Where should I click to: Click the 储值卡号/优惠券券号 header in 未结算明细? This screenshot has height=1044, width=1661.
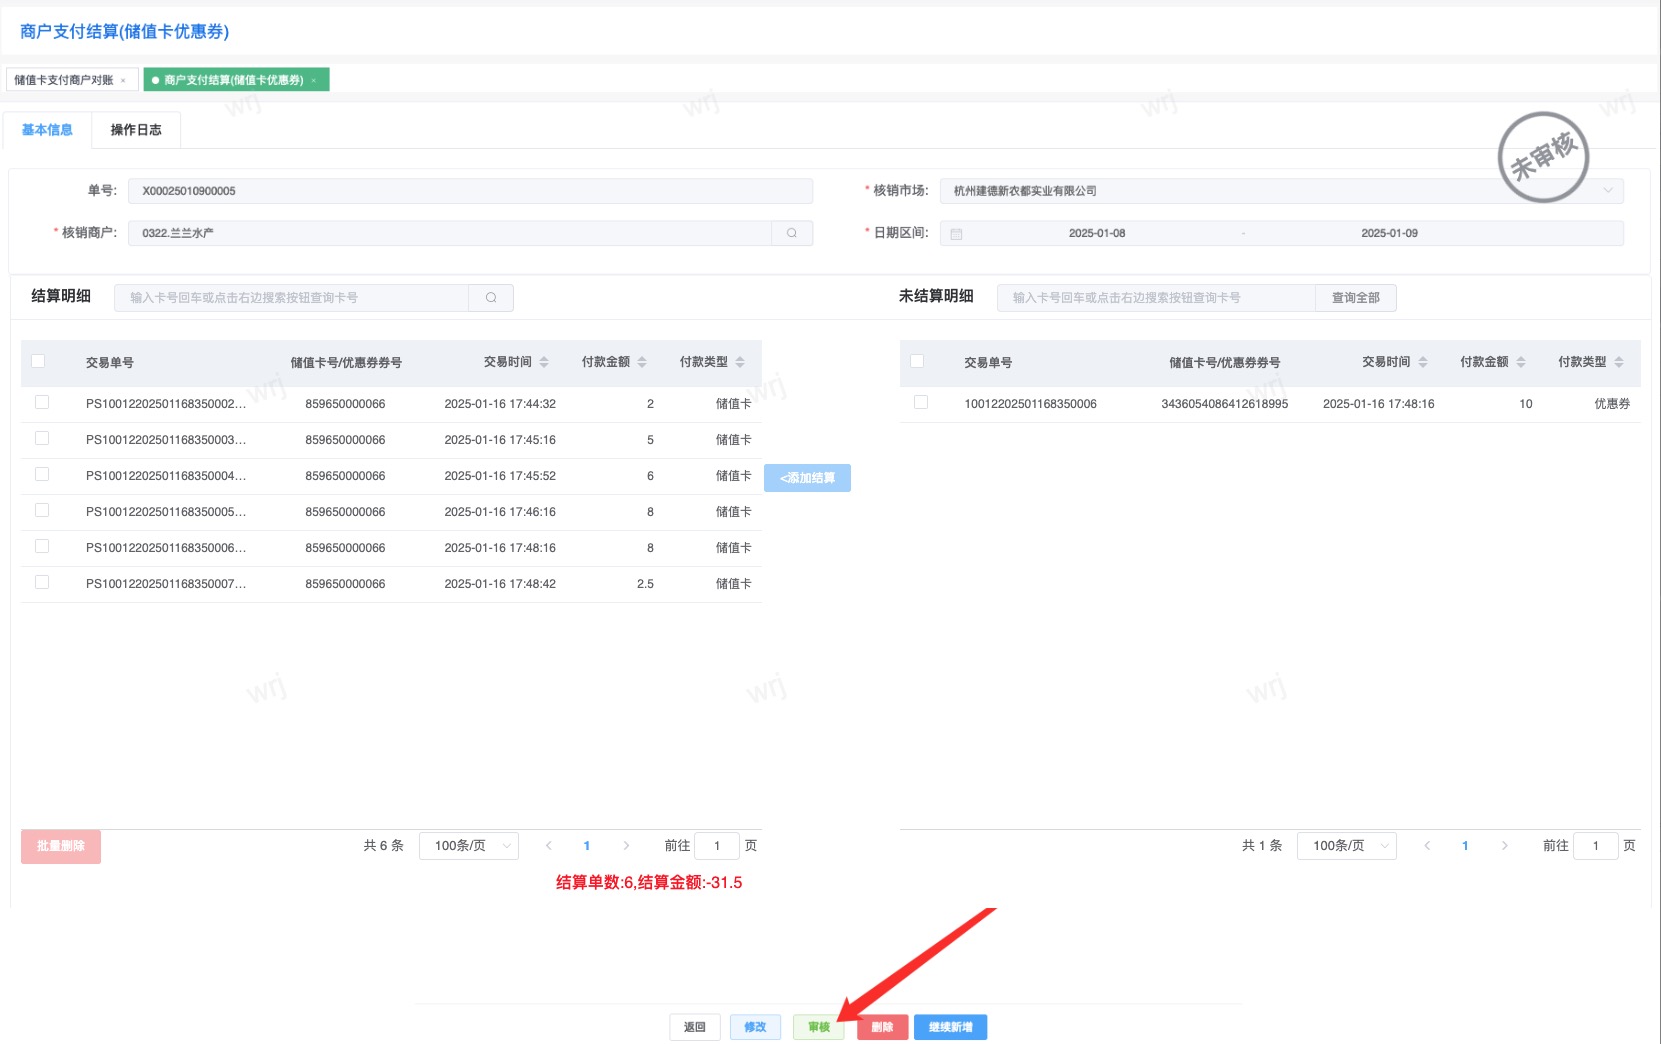pos(1225,363)
